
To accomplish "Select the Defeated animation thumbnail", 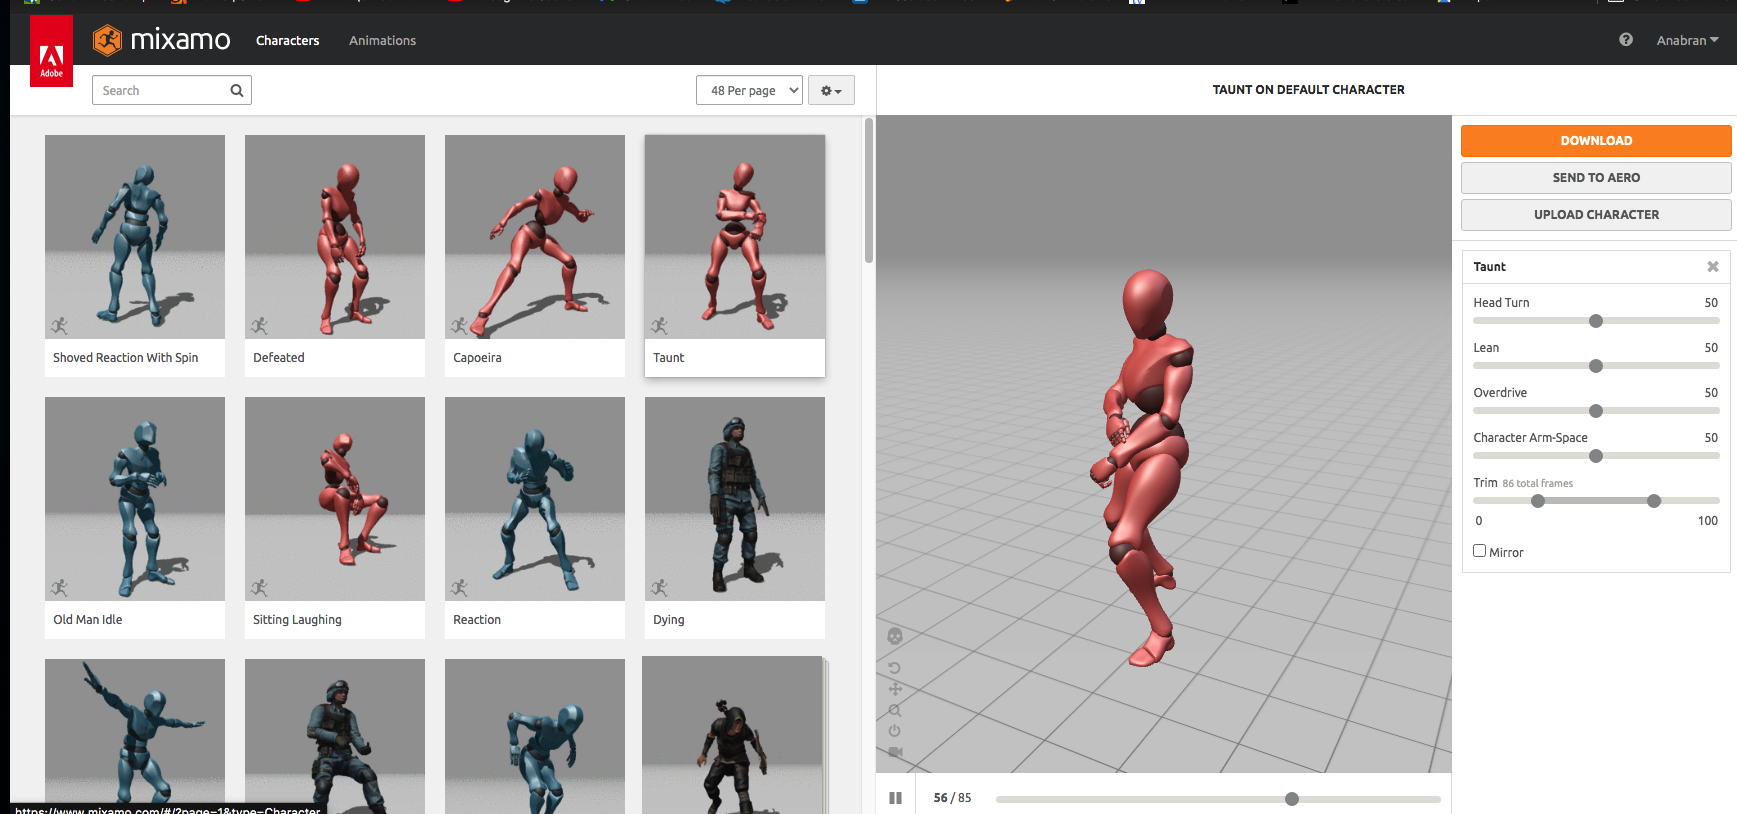I will (335, 237).
